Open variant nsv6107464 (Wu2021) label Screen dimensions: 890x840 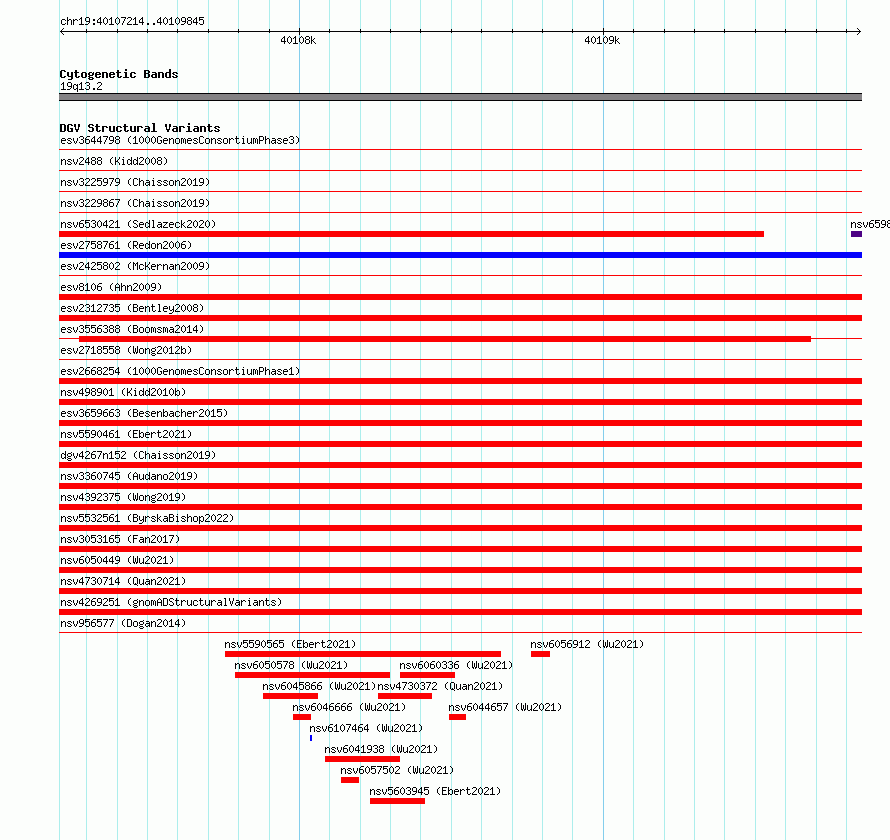(x=366, y=728)
